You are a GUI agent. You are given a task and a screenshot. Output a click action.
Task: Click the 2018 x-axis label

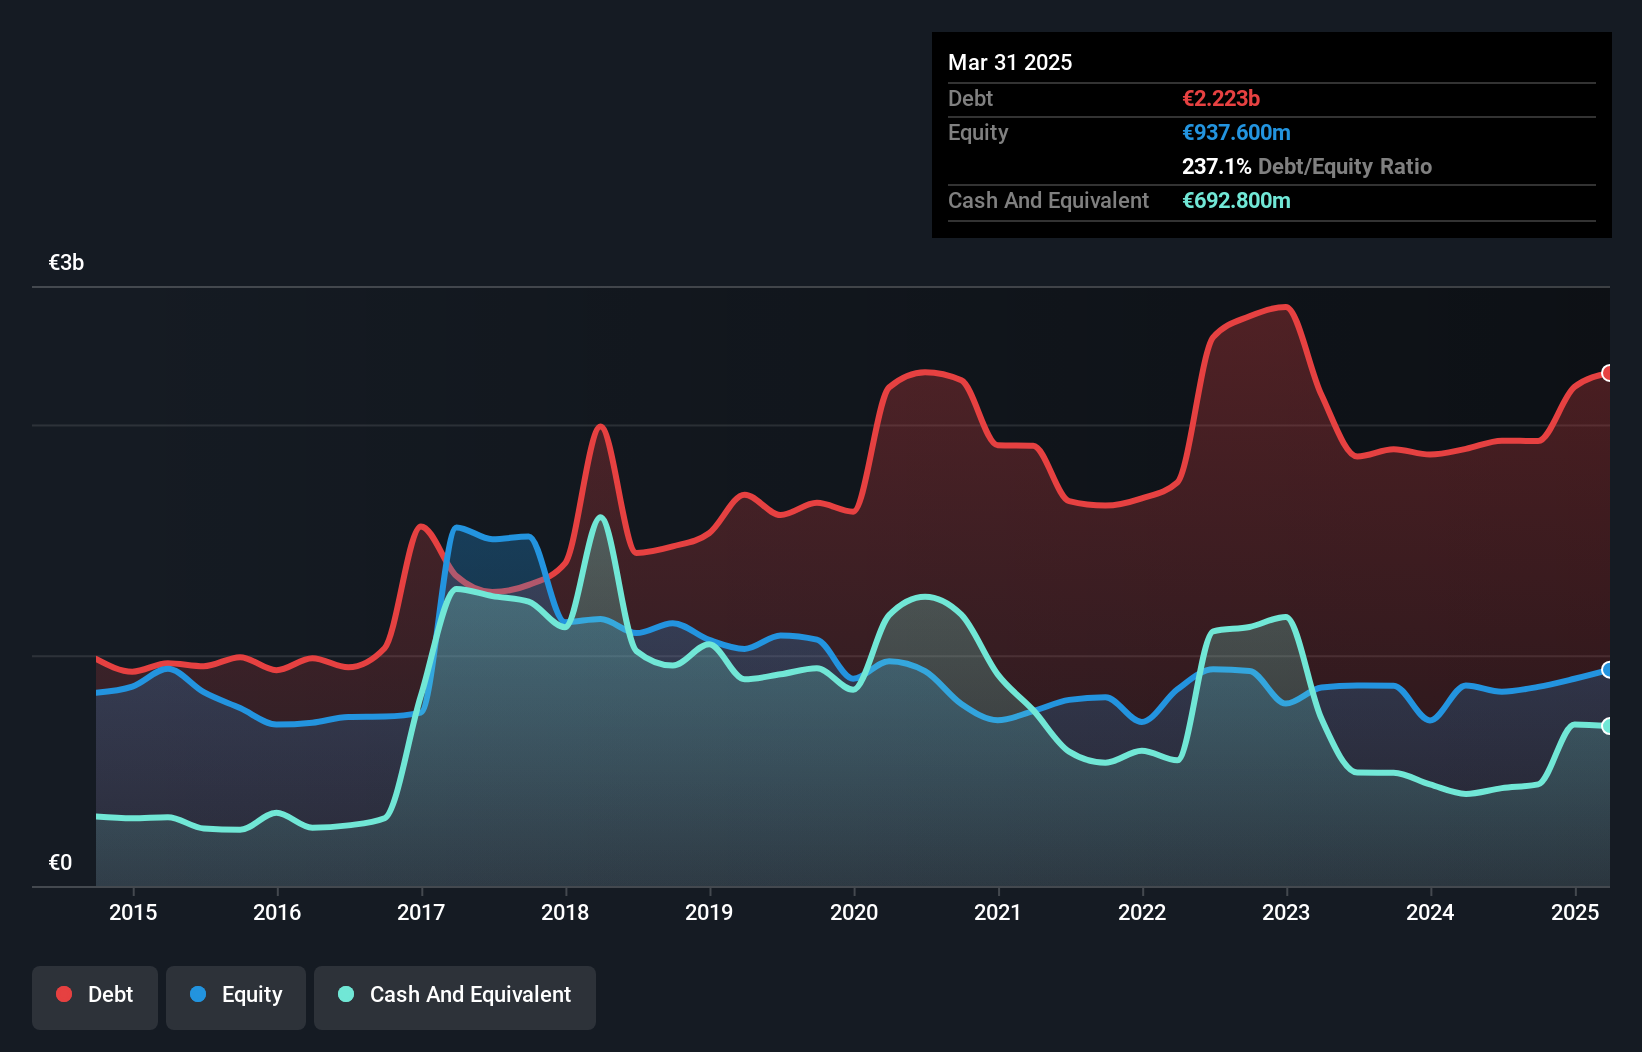click(x=565, y=912)
